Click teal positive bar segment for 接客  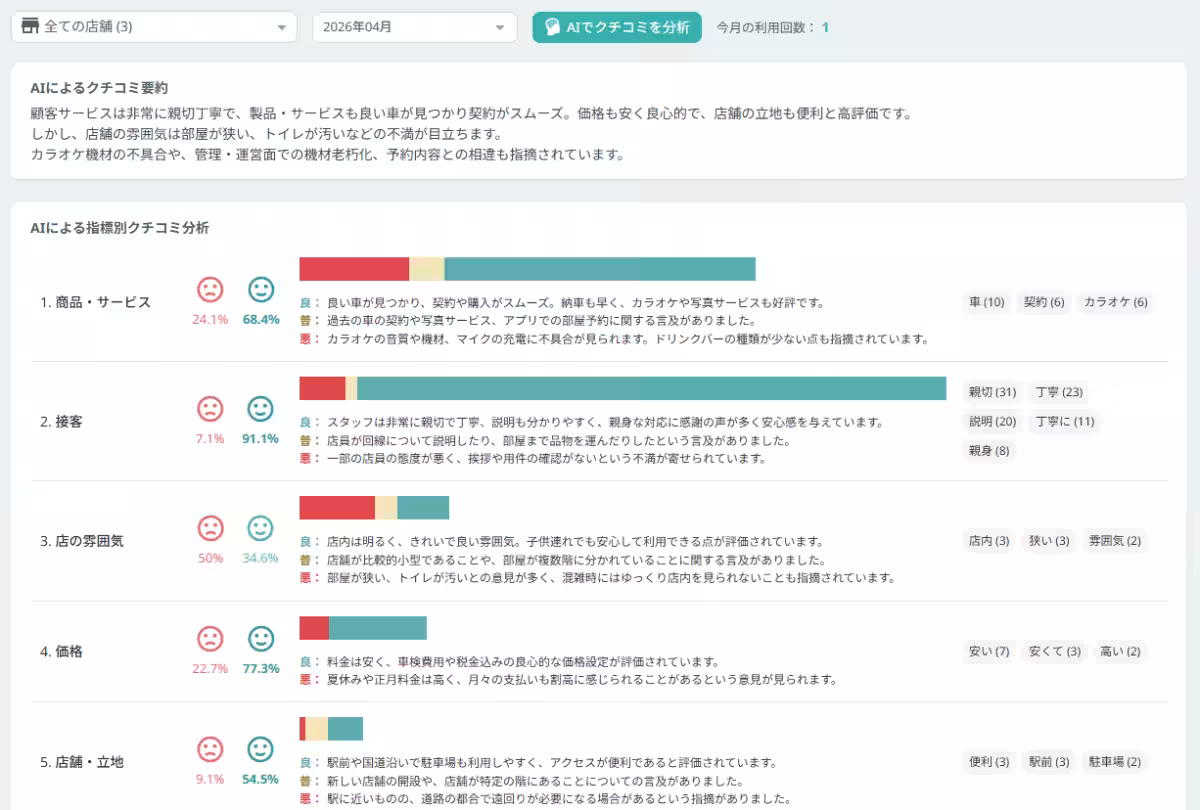click(x=652, y=388)
